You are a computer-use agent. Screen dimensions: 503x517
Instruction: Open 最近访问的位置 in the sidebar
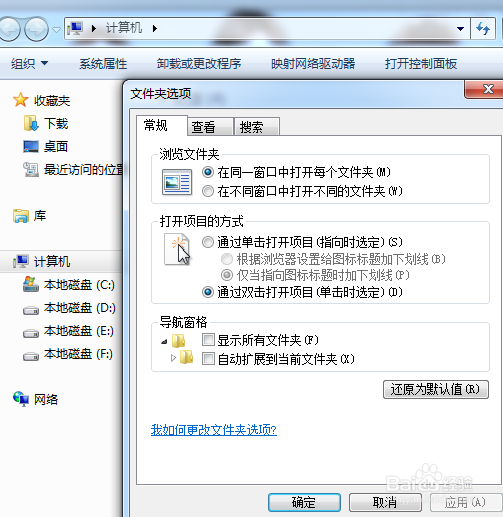(83, 170)
